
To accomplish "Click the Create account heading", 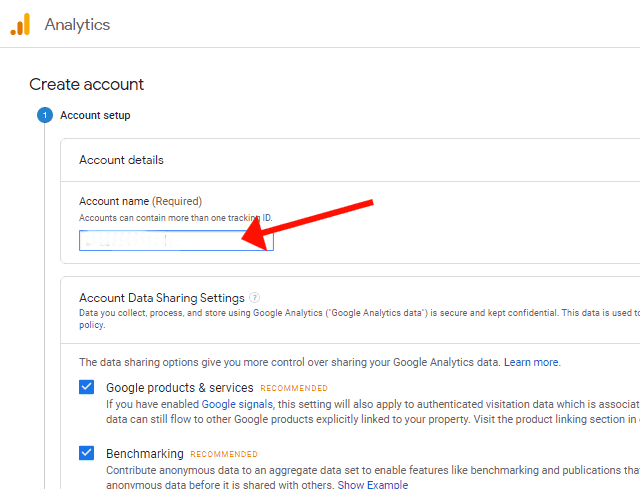I will click(87, 84).
